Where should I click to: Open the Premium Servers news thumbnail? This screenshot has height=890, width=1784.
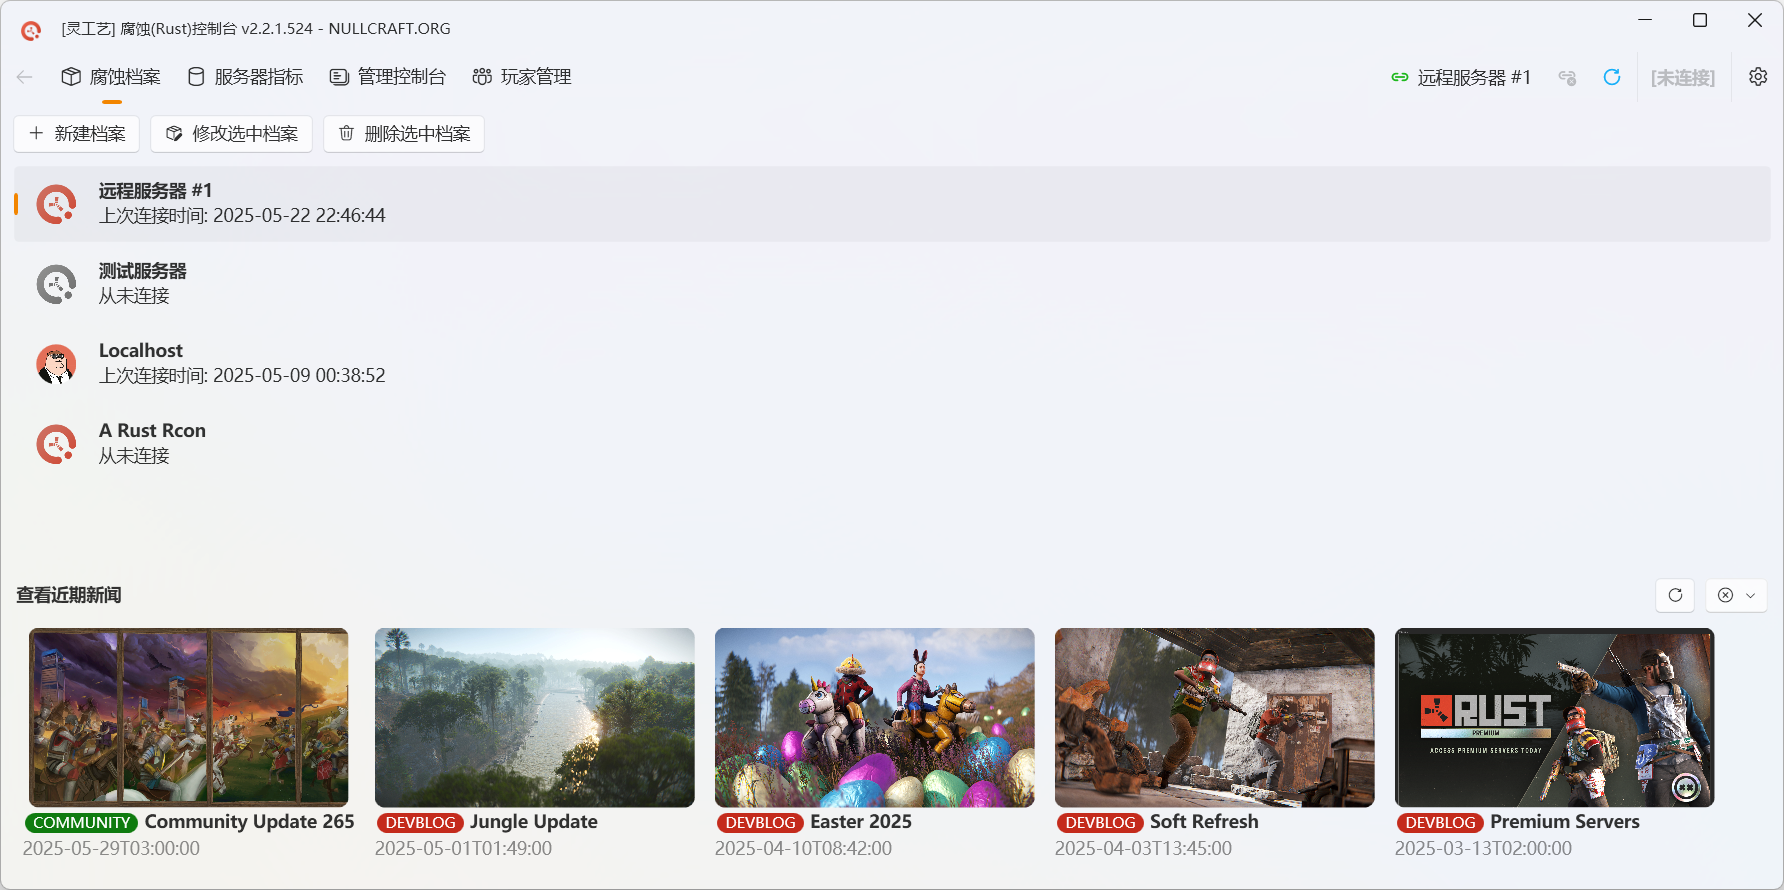click(x=1555, y=717)
